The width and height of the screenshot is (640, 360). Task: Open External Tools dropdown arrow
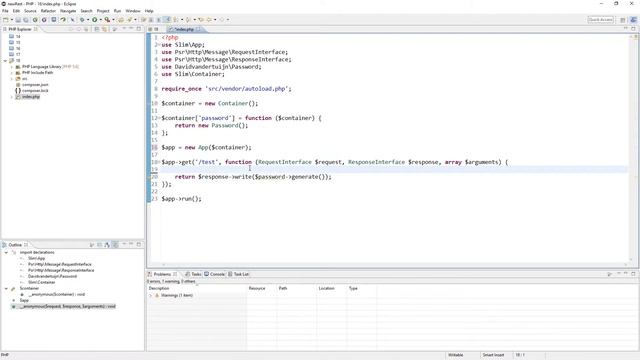tap(113, 20)
